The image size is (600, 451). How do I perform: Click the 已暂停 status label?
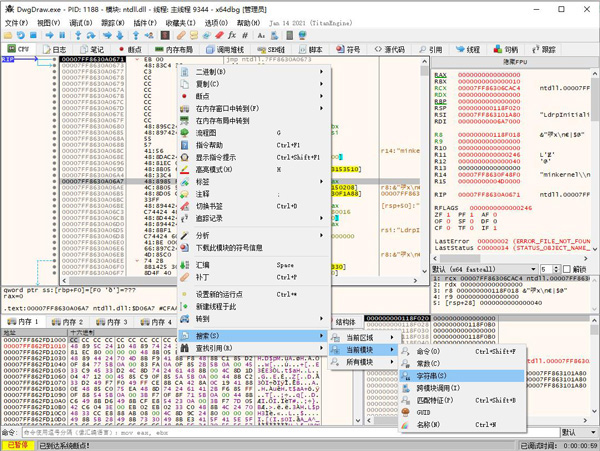click(18, 445)
